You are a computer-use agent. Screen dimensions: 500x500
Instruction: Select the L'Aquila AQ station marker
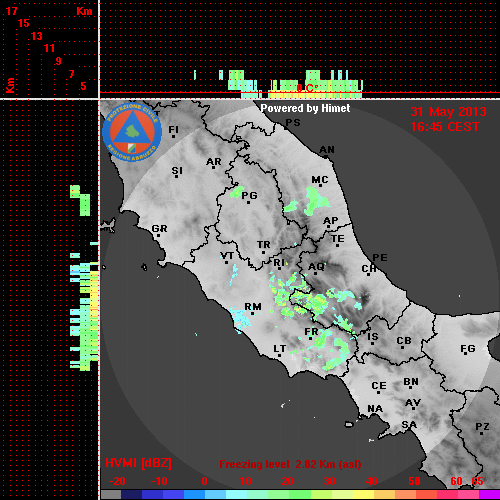click(315, 274)
